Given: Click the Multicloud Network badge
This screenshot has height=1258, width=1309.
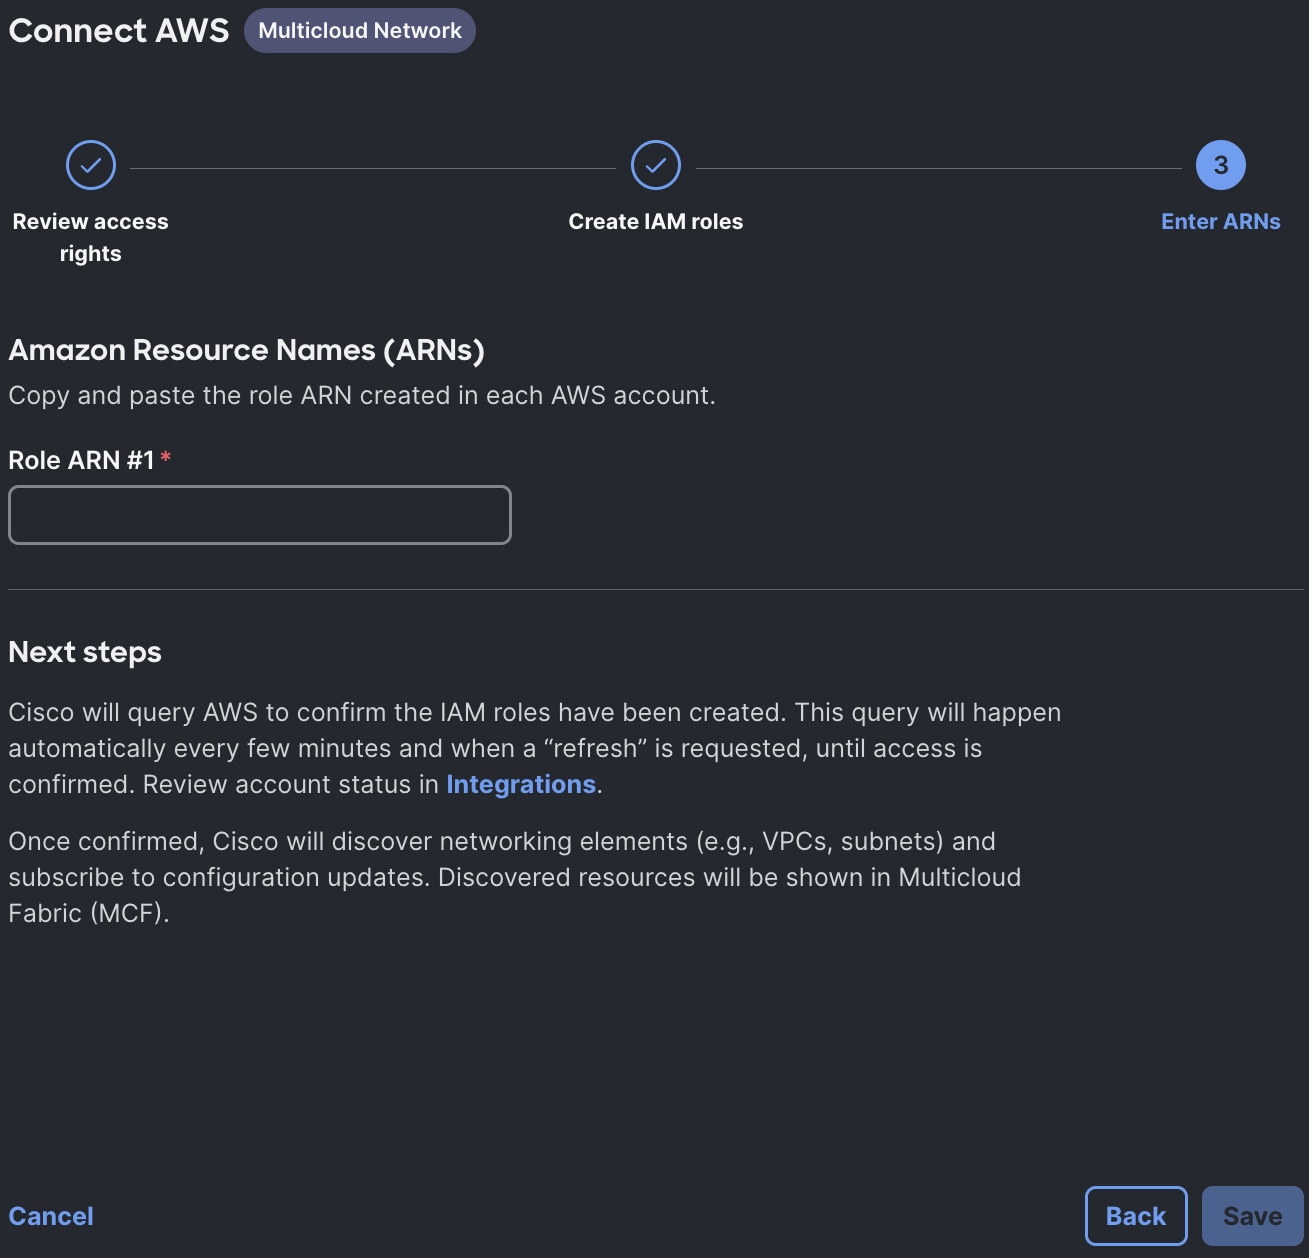Looking at the screenshot, I should click(360, 30).
